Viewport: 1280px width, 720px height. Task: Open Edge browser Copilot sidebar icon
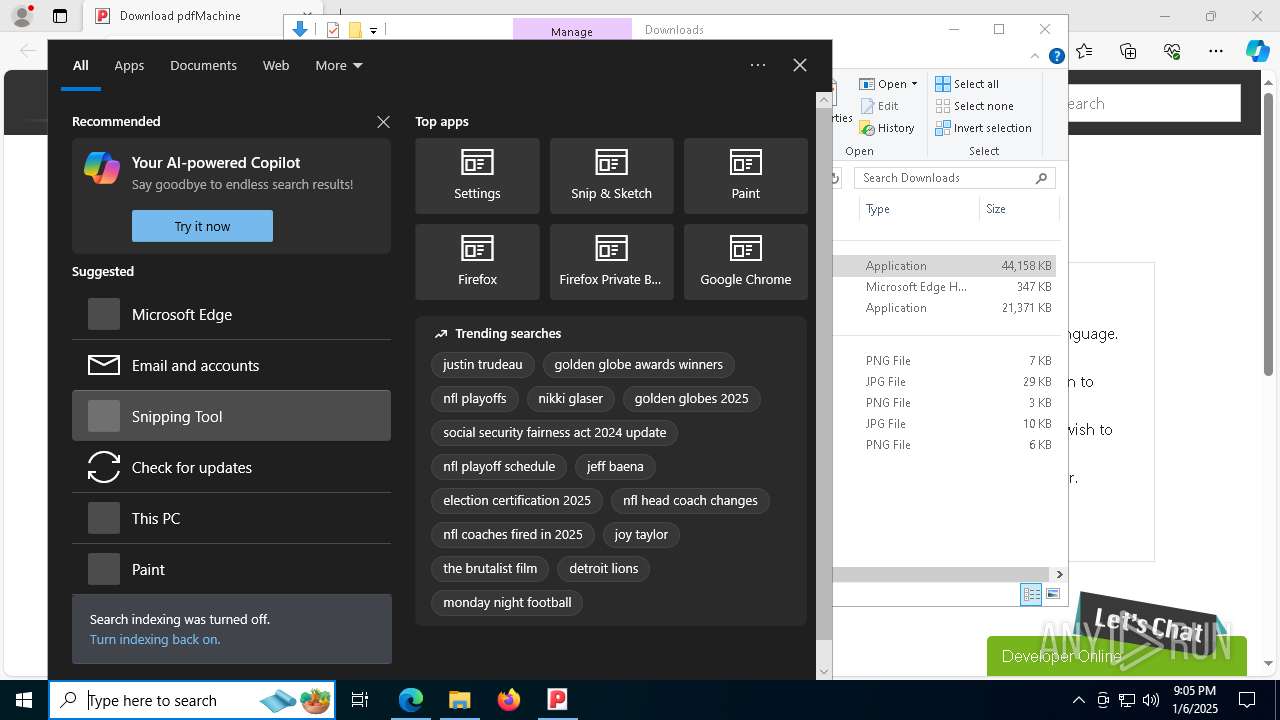1257,51
